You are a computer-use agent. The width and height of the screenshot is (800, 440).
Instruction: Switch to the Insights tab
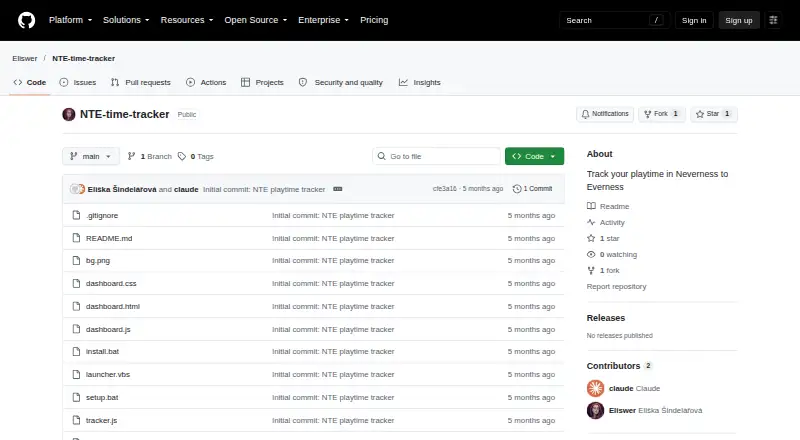(x=419, y=82)
